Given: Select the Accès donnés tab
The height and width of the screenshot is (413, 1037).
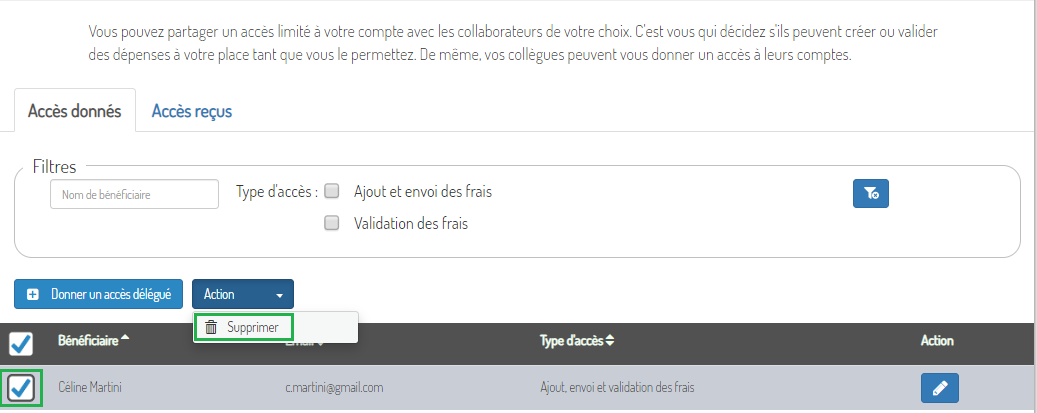Looking at the screenshot, I should [x=75, y=111].
